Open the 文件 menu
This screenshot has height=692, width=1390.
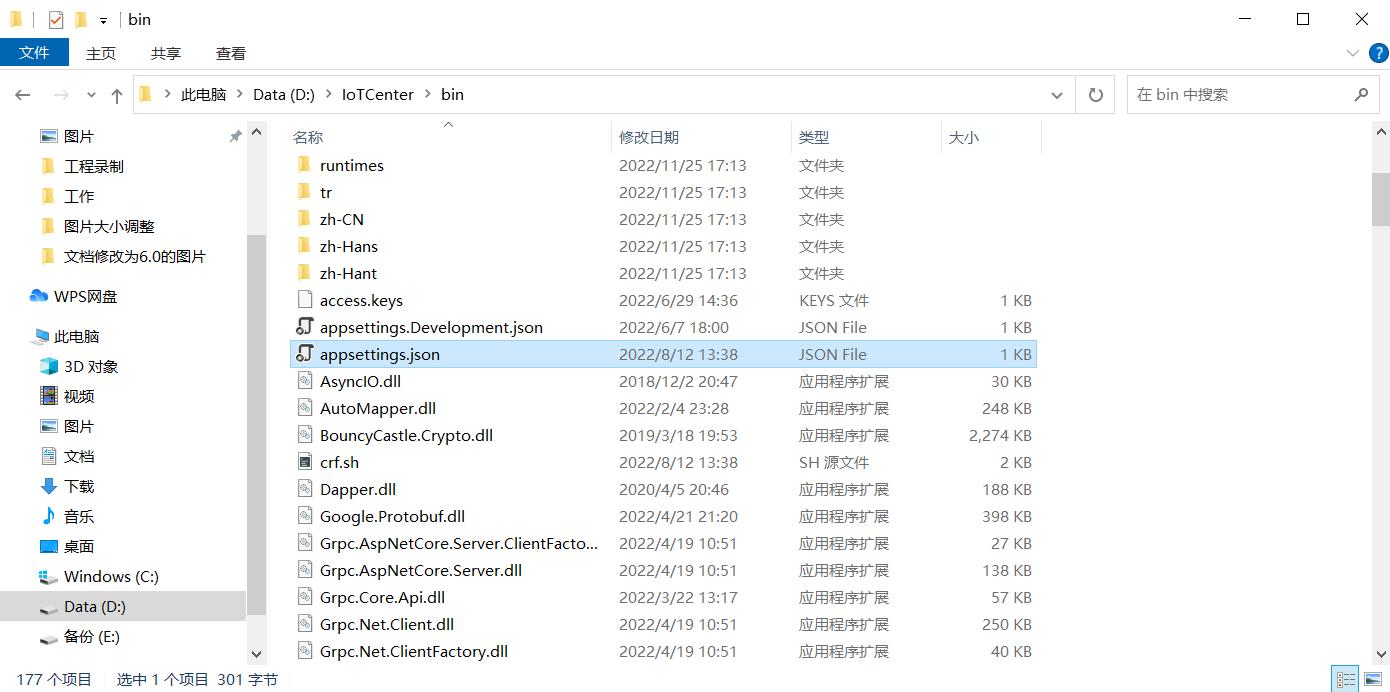tap(34, 53)
